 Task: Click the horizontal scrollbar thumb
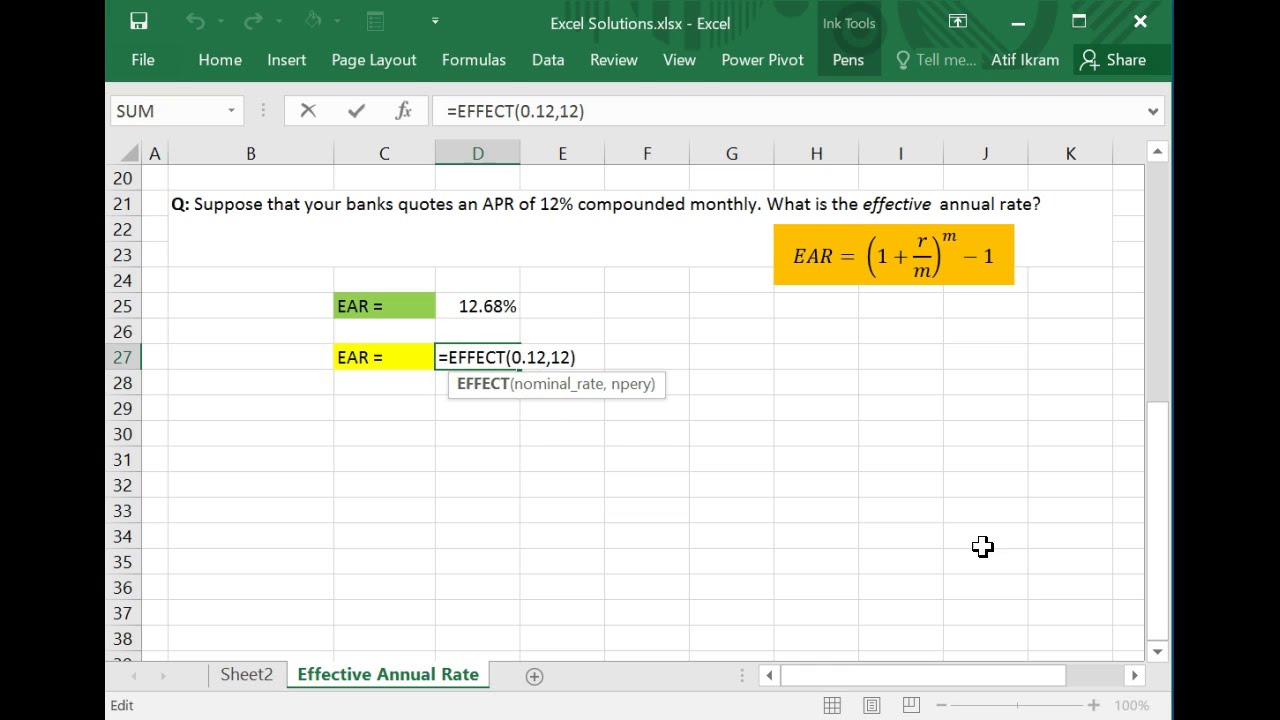923,676
